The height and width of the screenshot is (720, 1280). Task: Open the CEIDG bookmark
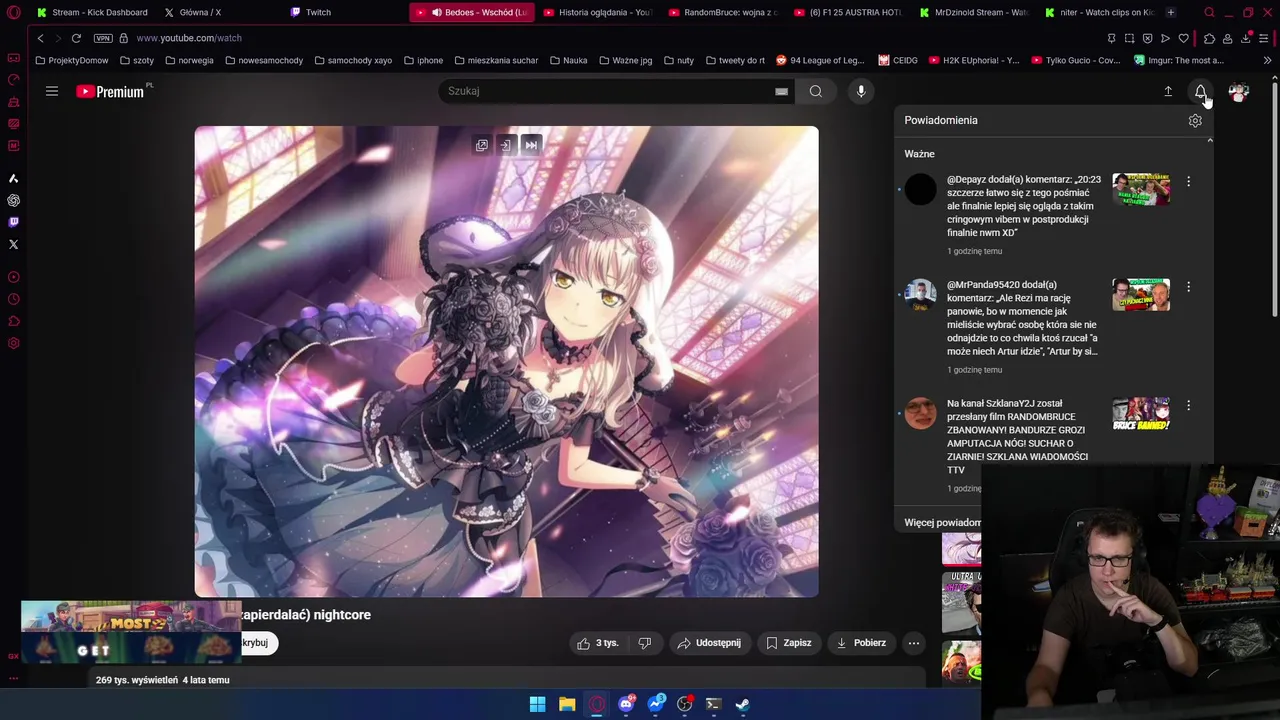click(898, 60)
